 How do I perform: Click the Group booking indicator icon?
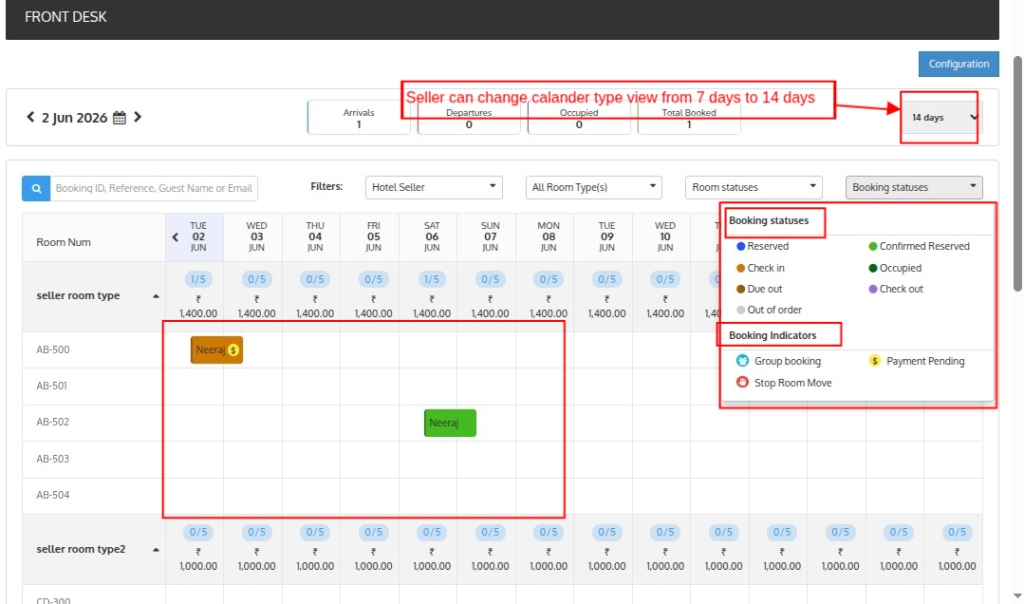(x=743, y=360)
